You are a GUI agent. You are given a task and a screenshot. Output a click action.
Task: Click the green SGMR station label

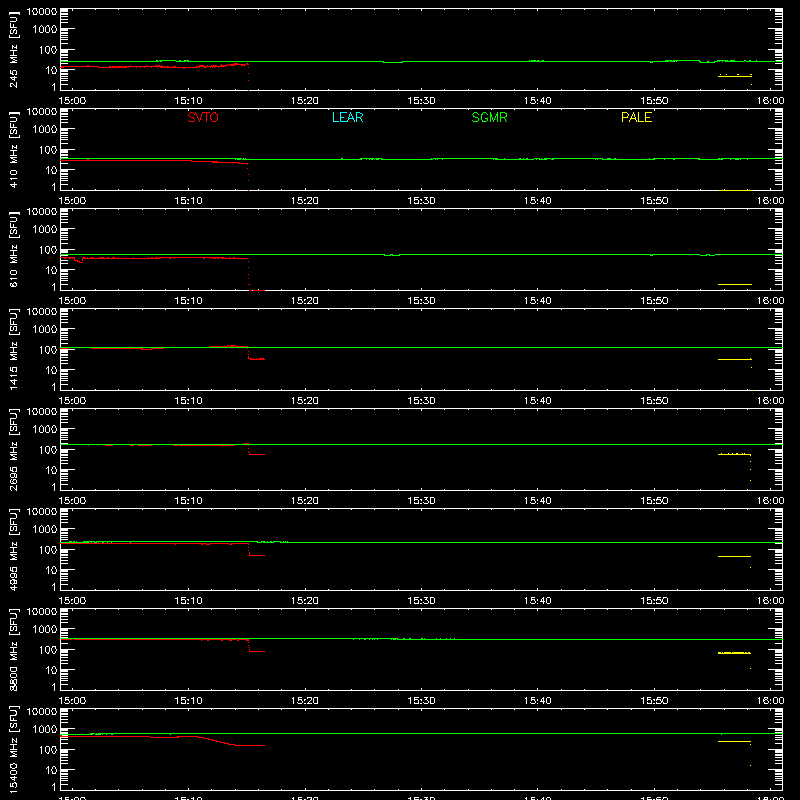point(489,117)
